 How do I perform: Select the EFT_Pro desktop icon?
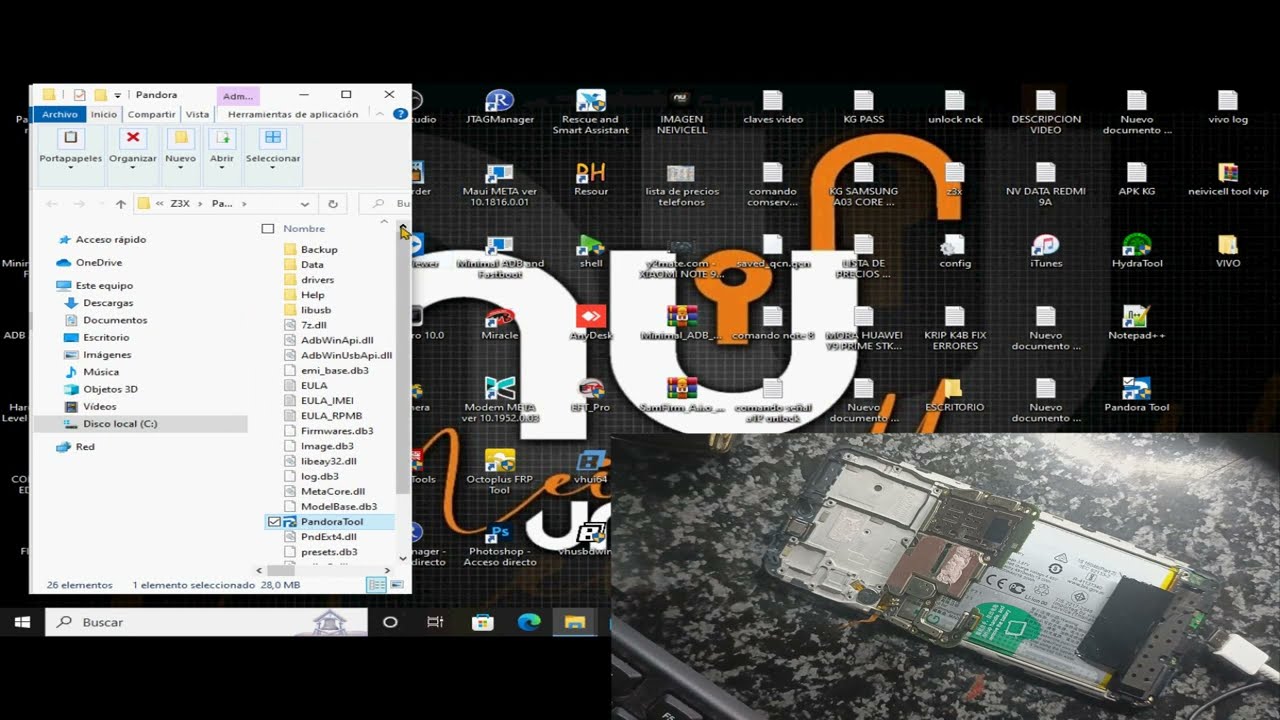pos(591,395)
